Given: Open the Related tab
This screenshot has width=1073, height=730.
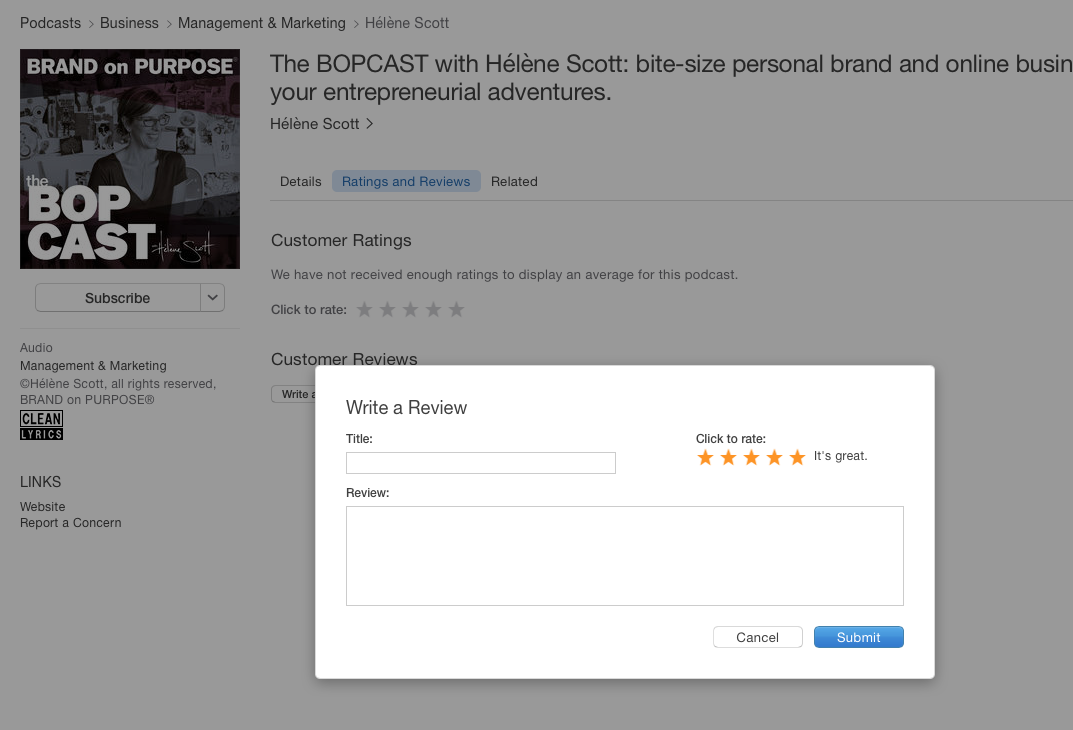Looking at the screenshot, I should [x=514, y=181].
